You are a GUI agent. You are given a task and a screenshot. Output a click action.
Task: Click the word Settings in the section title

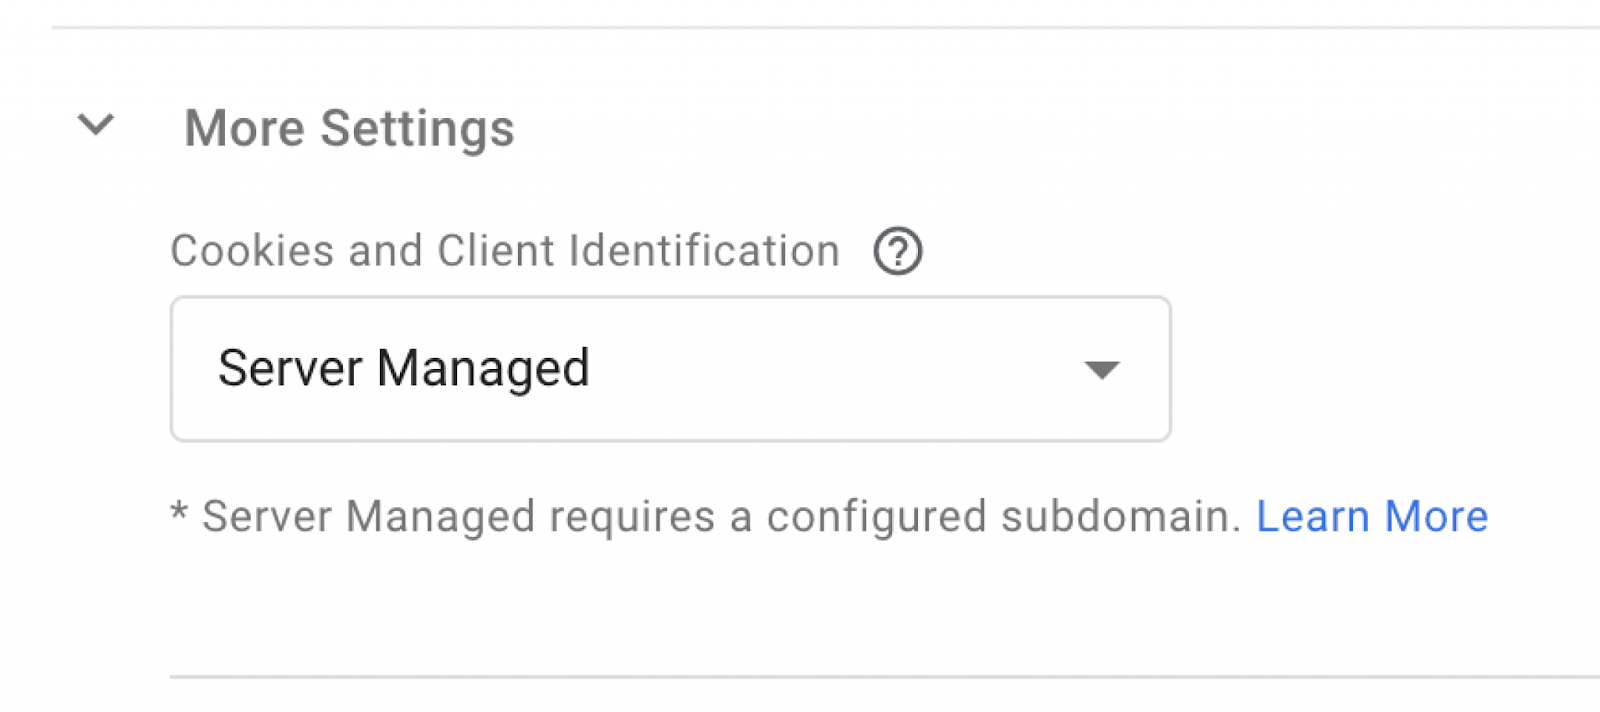click(417, 128)
